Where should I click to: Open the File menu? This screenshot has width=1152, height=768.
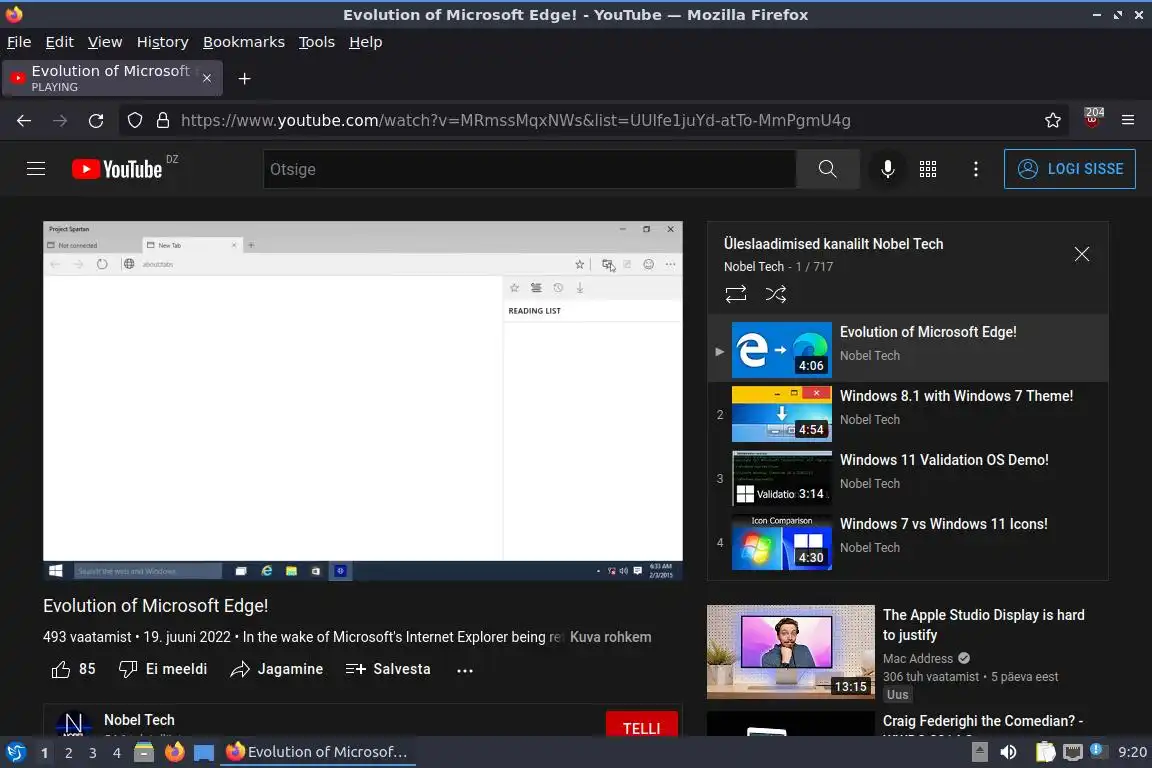tap(19, 42)
